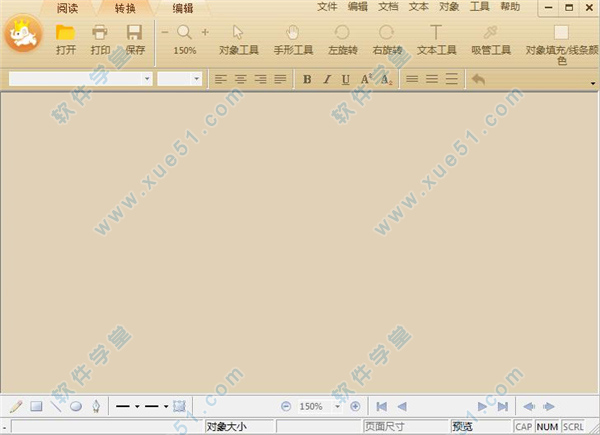This screenshot has width=600, height=435.
Task: Switch to the 转换 tab
Action: (x=125, y=8)
